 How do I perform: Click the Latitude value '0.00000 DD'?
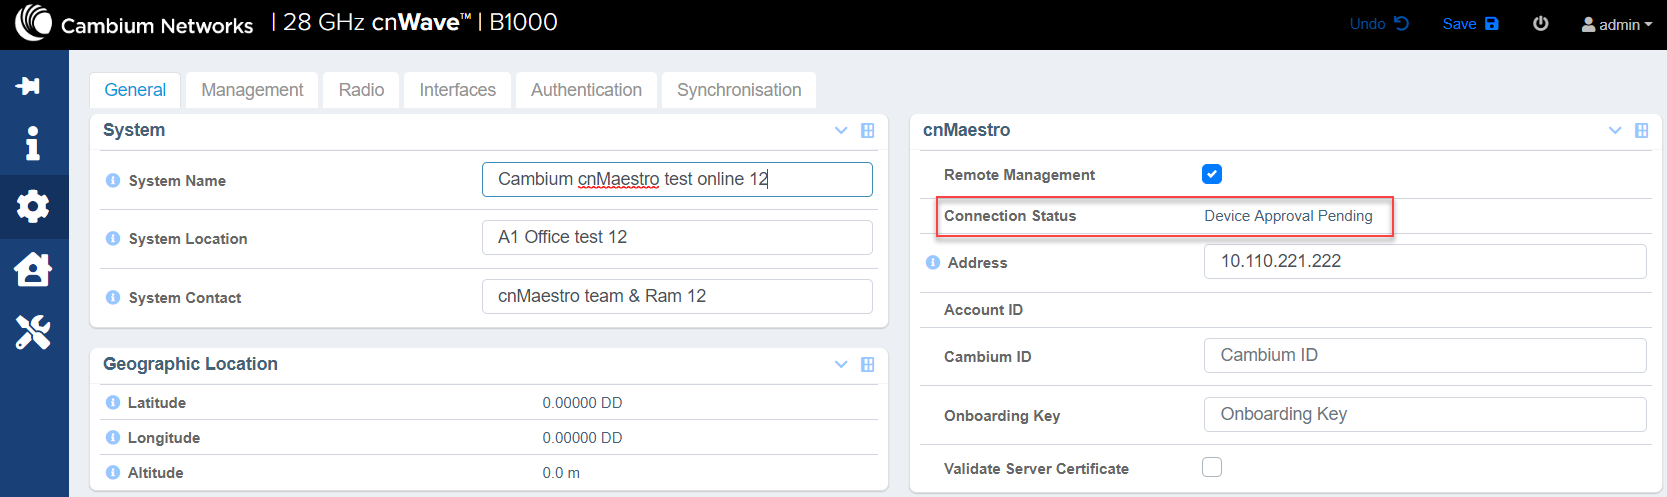tap(582, 403)
